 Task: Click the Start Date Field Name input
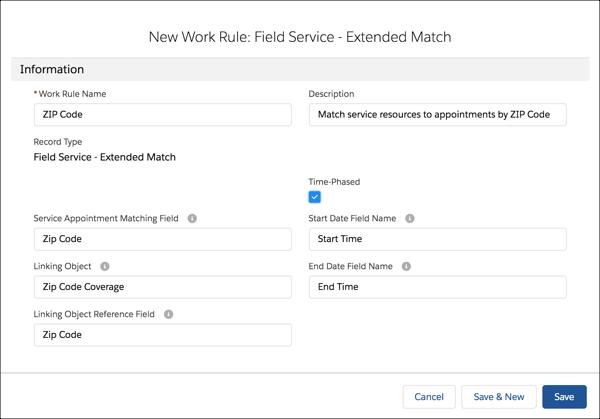pos(437,239)
